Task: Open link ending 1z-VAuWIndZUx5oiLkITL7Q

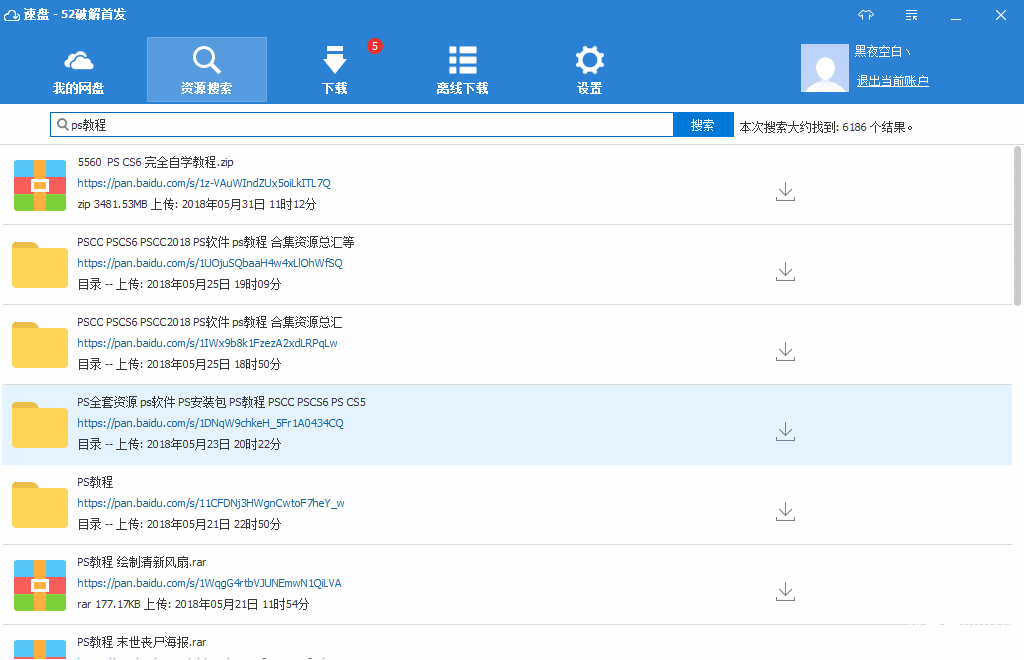Action: pos(204,183)
